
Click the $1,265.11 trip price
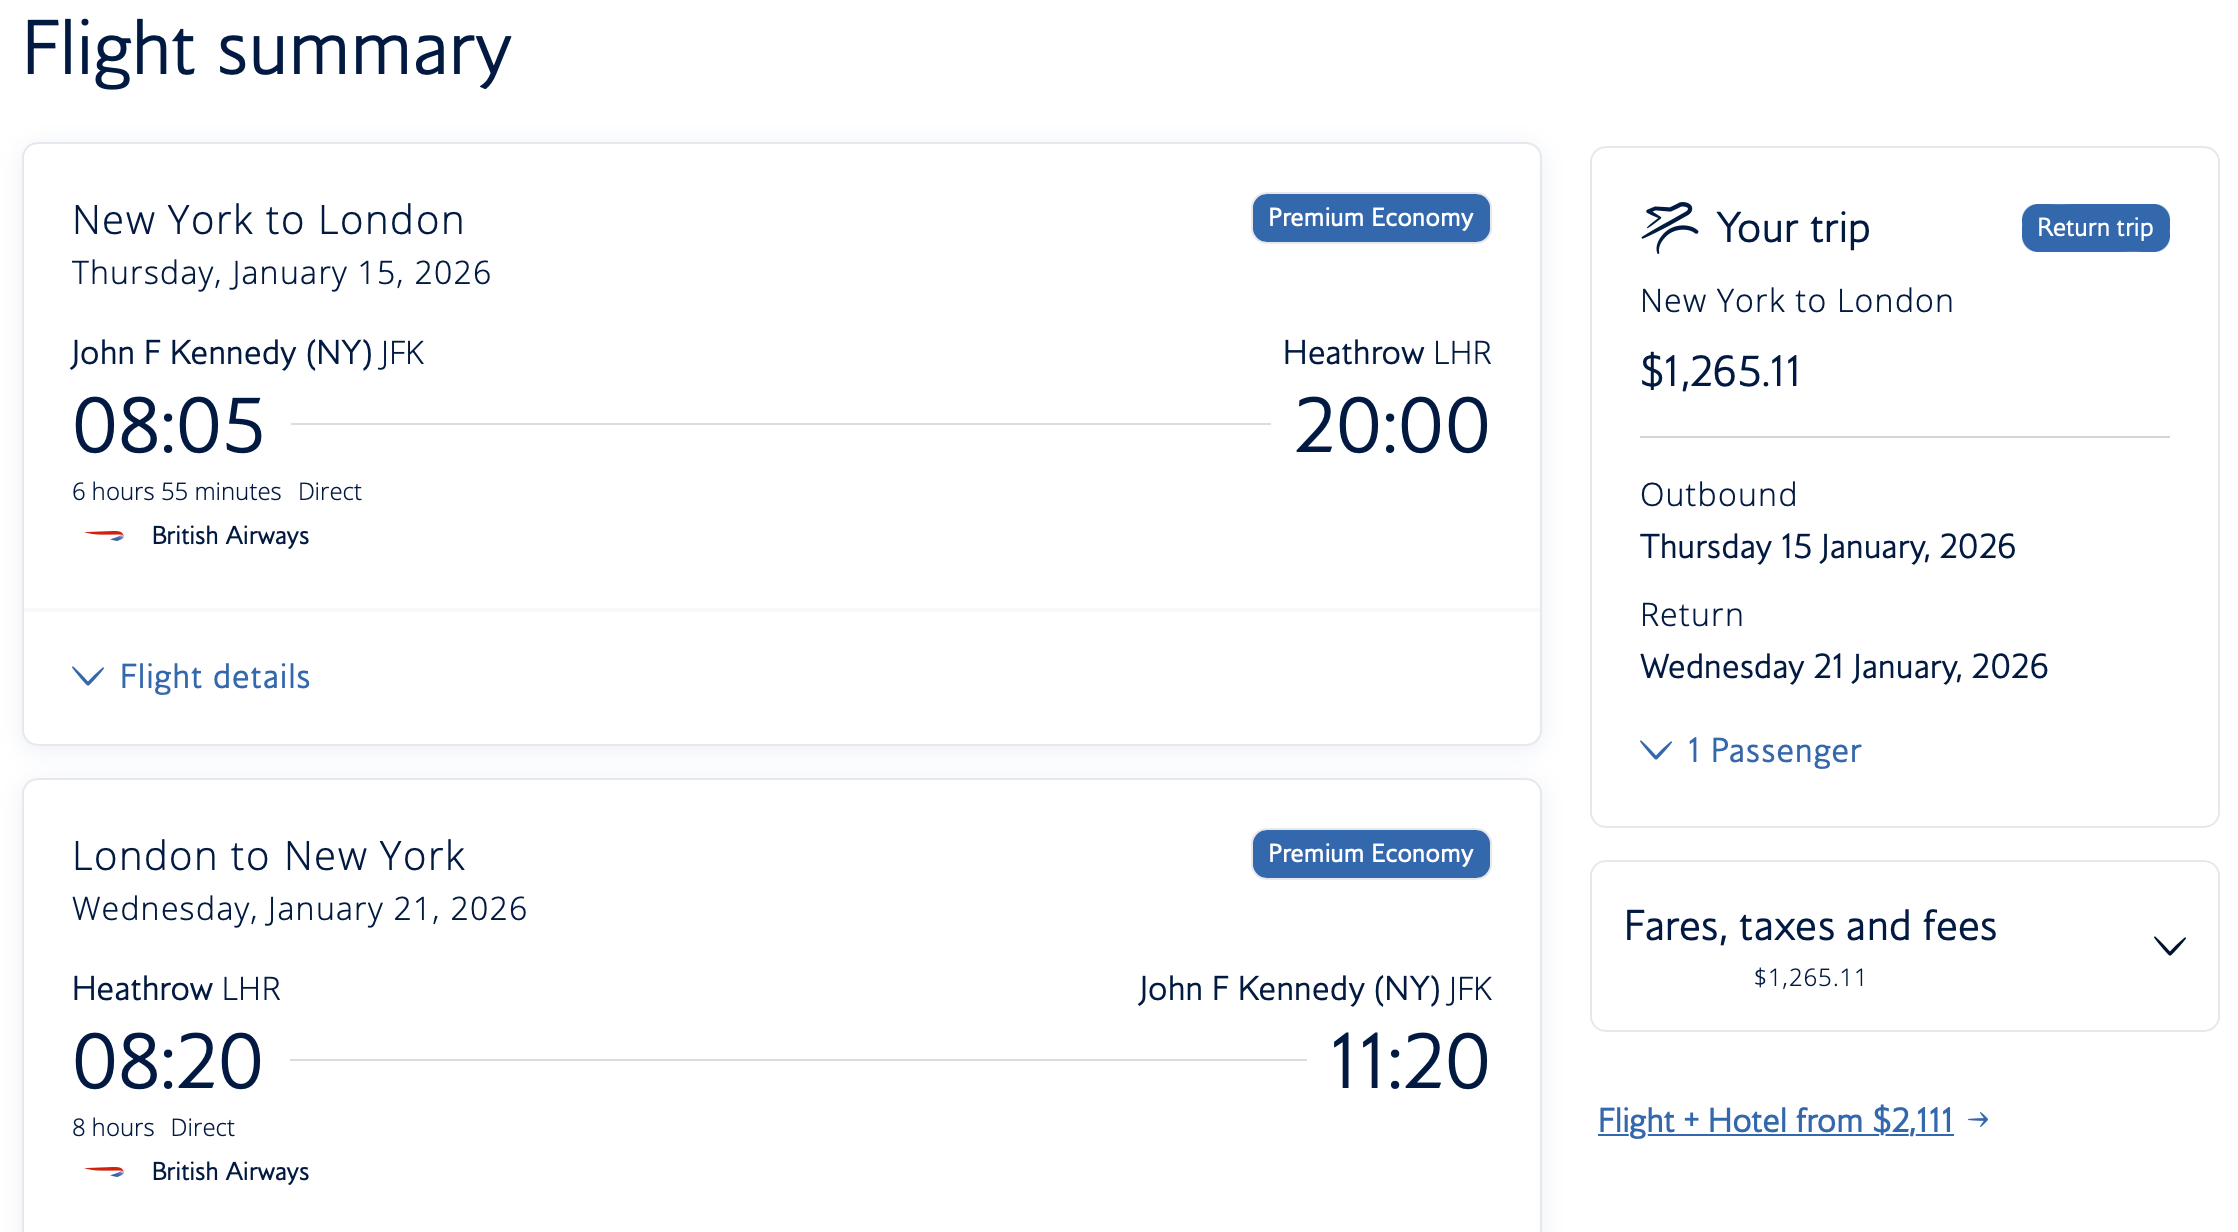(1720, 372)
